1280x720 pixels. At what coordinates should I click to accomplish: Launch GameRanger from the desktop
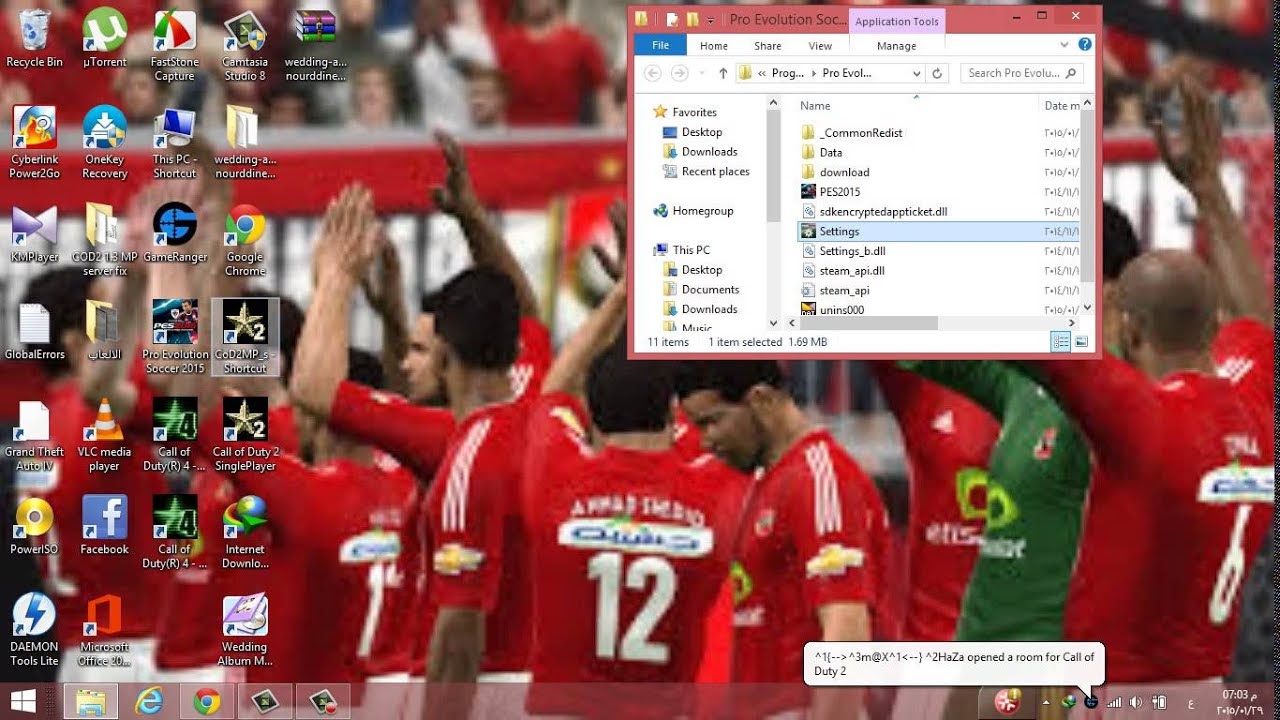174,233
